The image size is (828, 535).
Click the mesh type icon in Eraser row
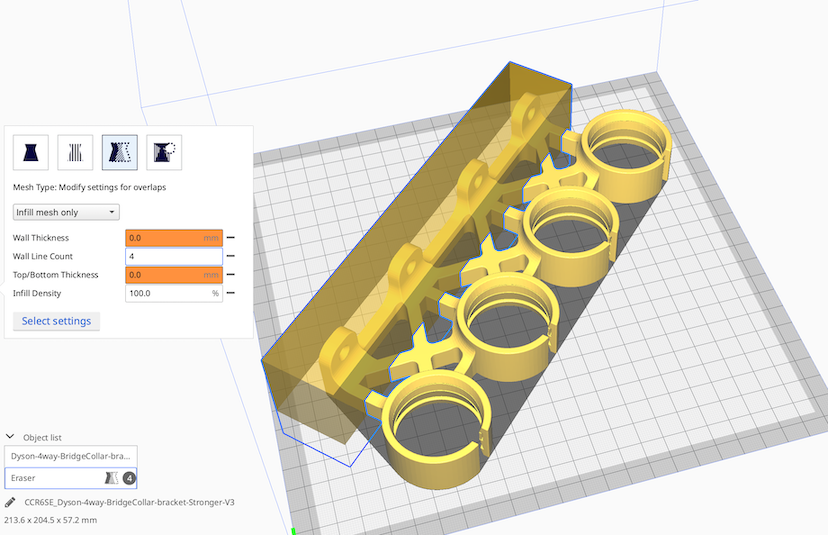(111, 478)
